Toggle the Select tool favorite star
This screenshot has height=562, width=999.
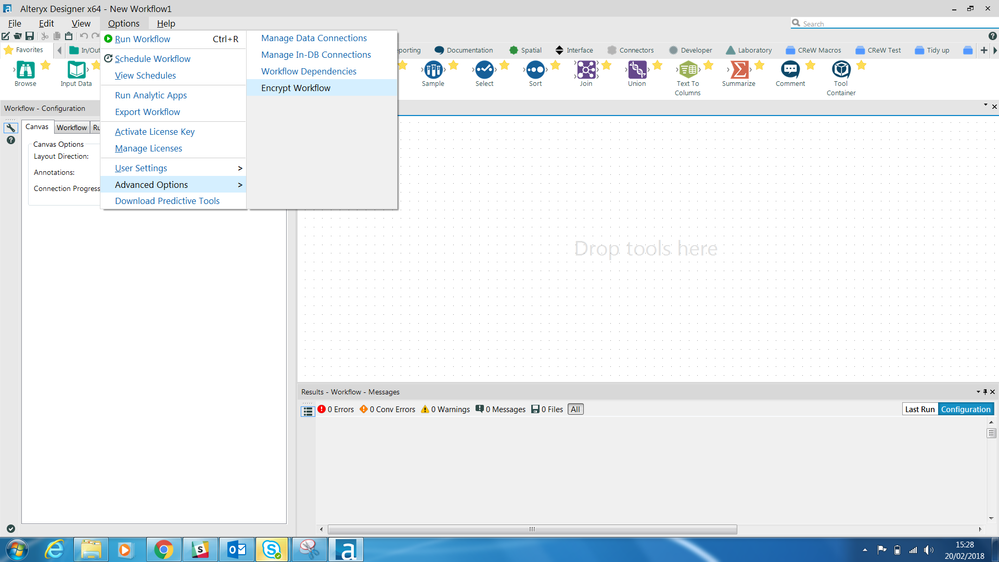click(505, 65)
